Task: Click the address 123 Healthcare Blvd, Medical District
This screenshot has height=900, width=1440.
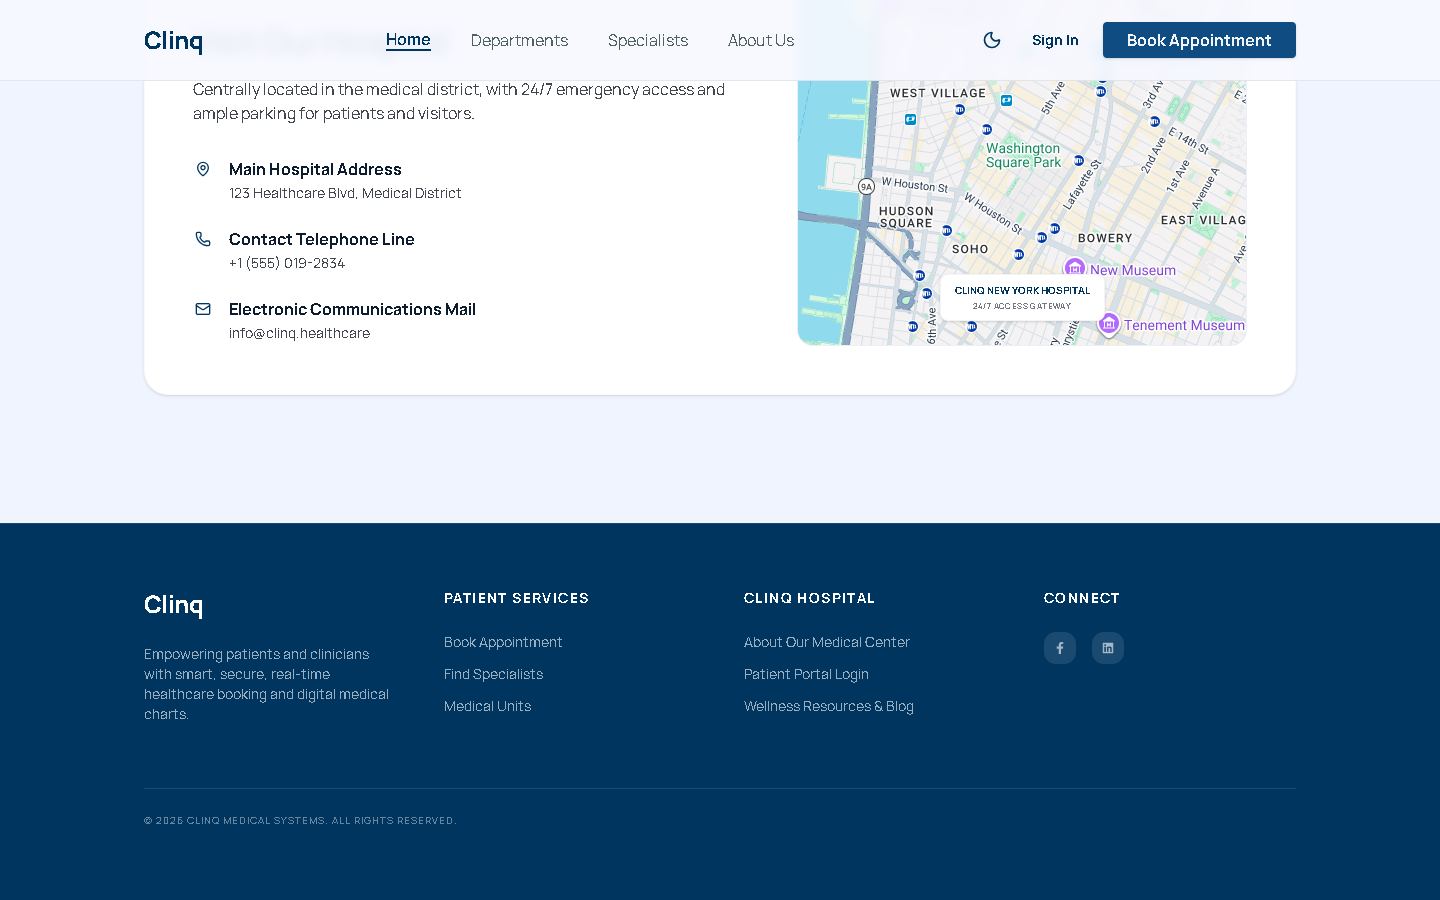Action: (x=345, y=193)
